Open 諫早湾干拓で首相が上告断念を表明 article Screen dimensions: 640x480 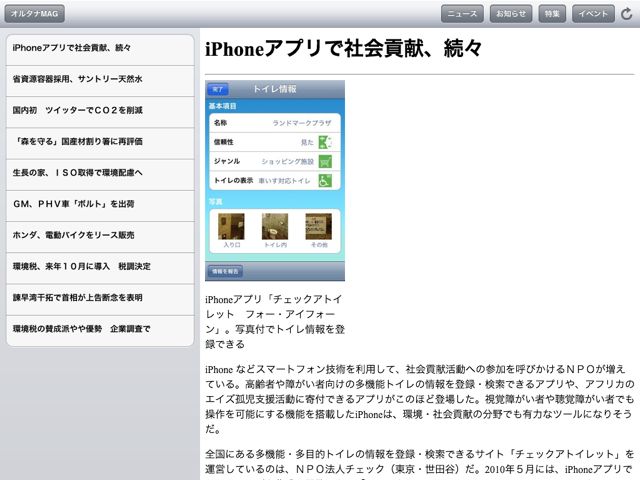(100, 300)
